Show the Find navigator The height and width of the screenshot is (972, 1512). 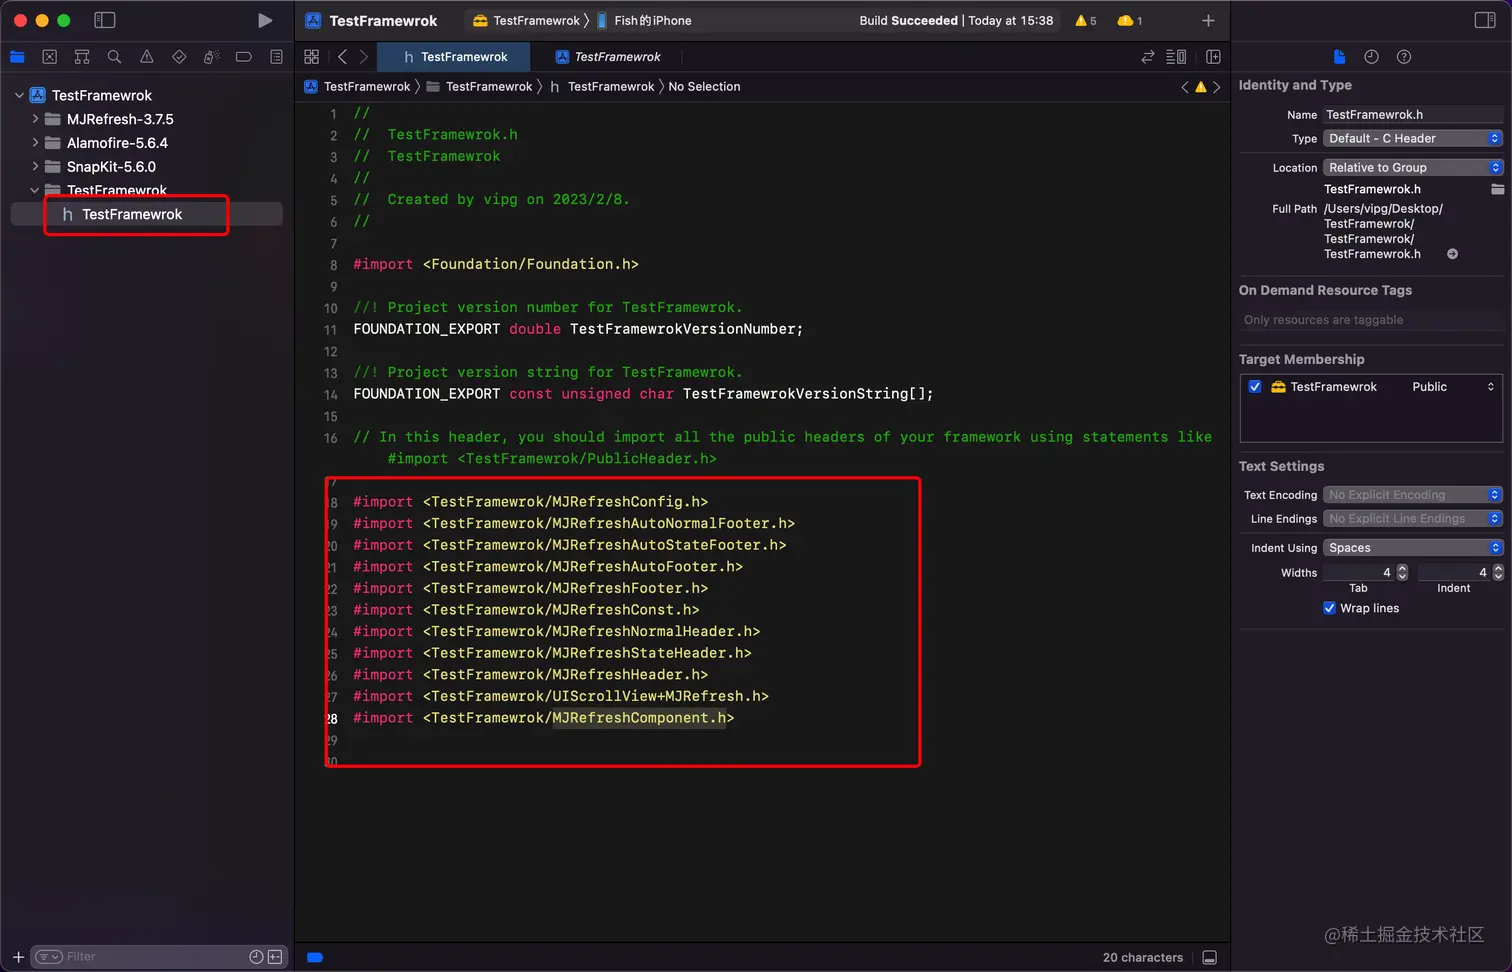(x=114, y=57)
